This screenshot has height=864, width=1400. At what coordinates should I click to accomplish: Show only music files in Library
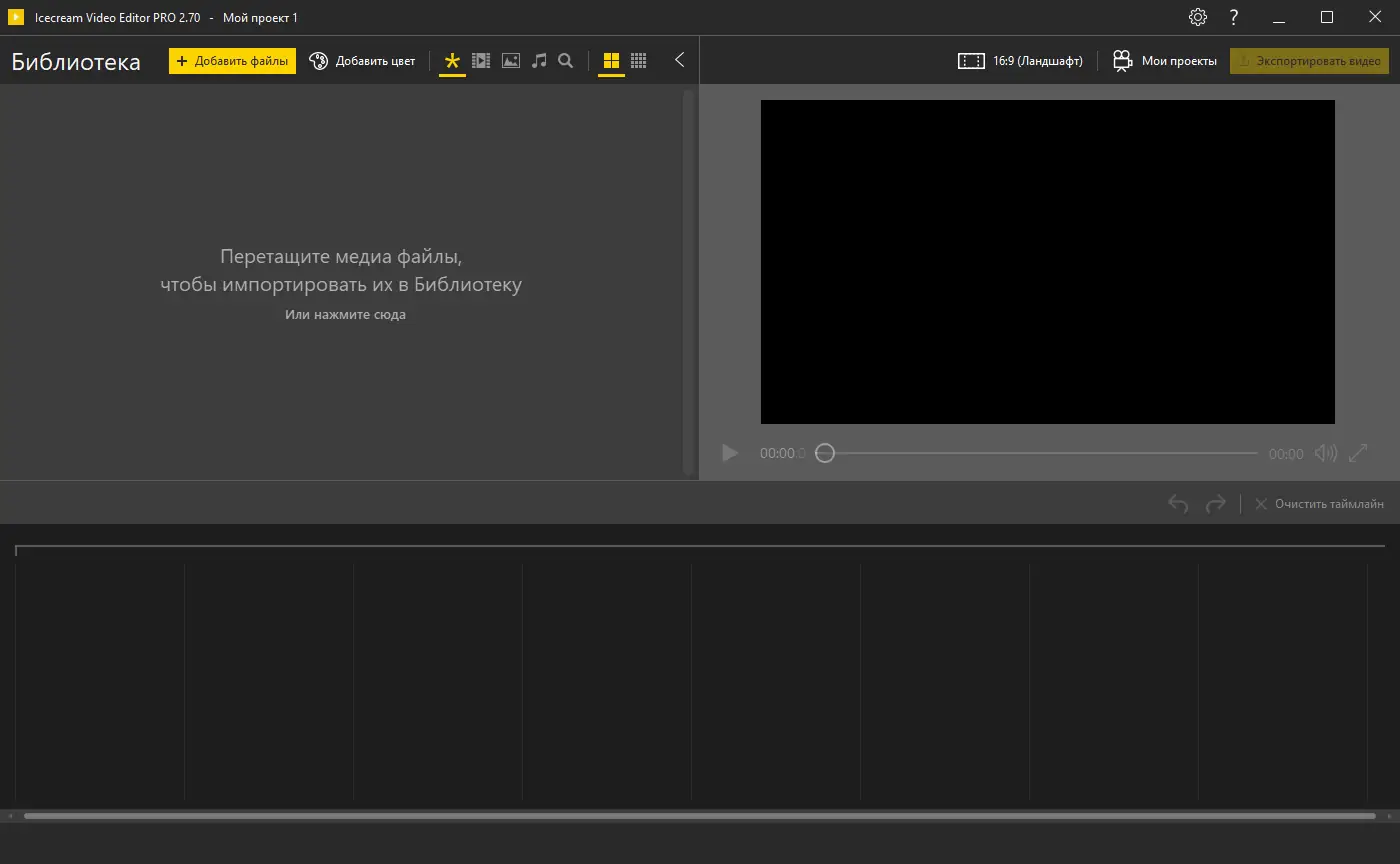538,60
